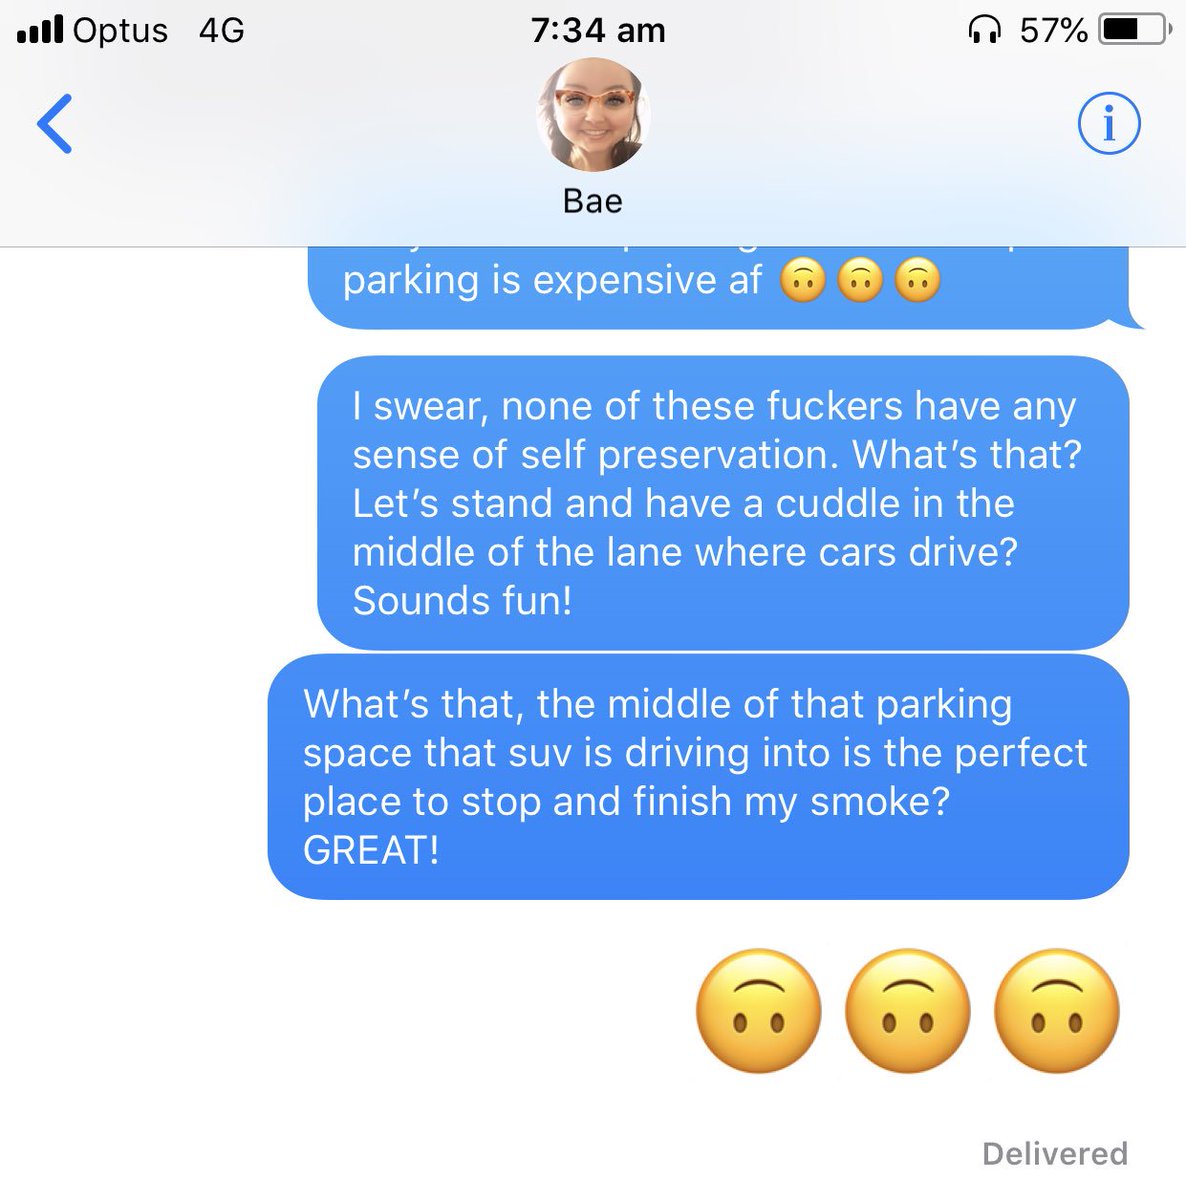Tap the battery icon in status bar
The width and height of the screenshot is (1186, 1200).
[x=1134, y=30]
